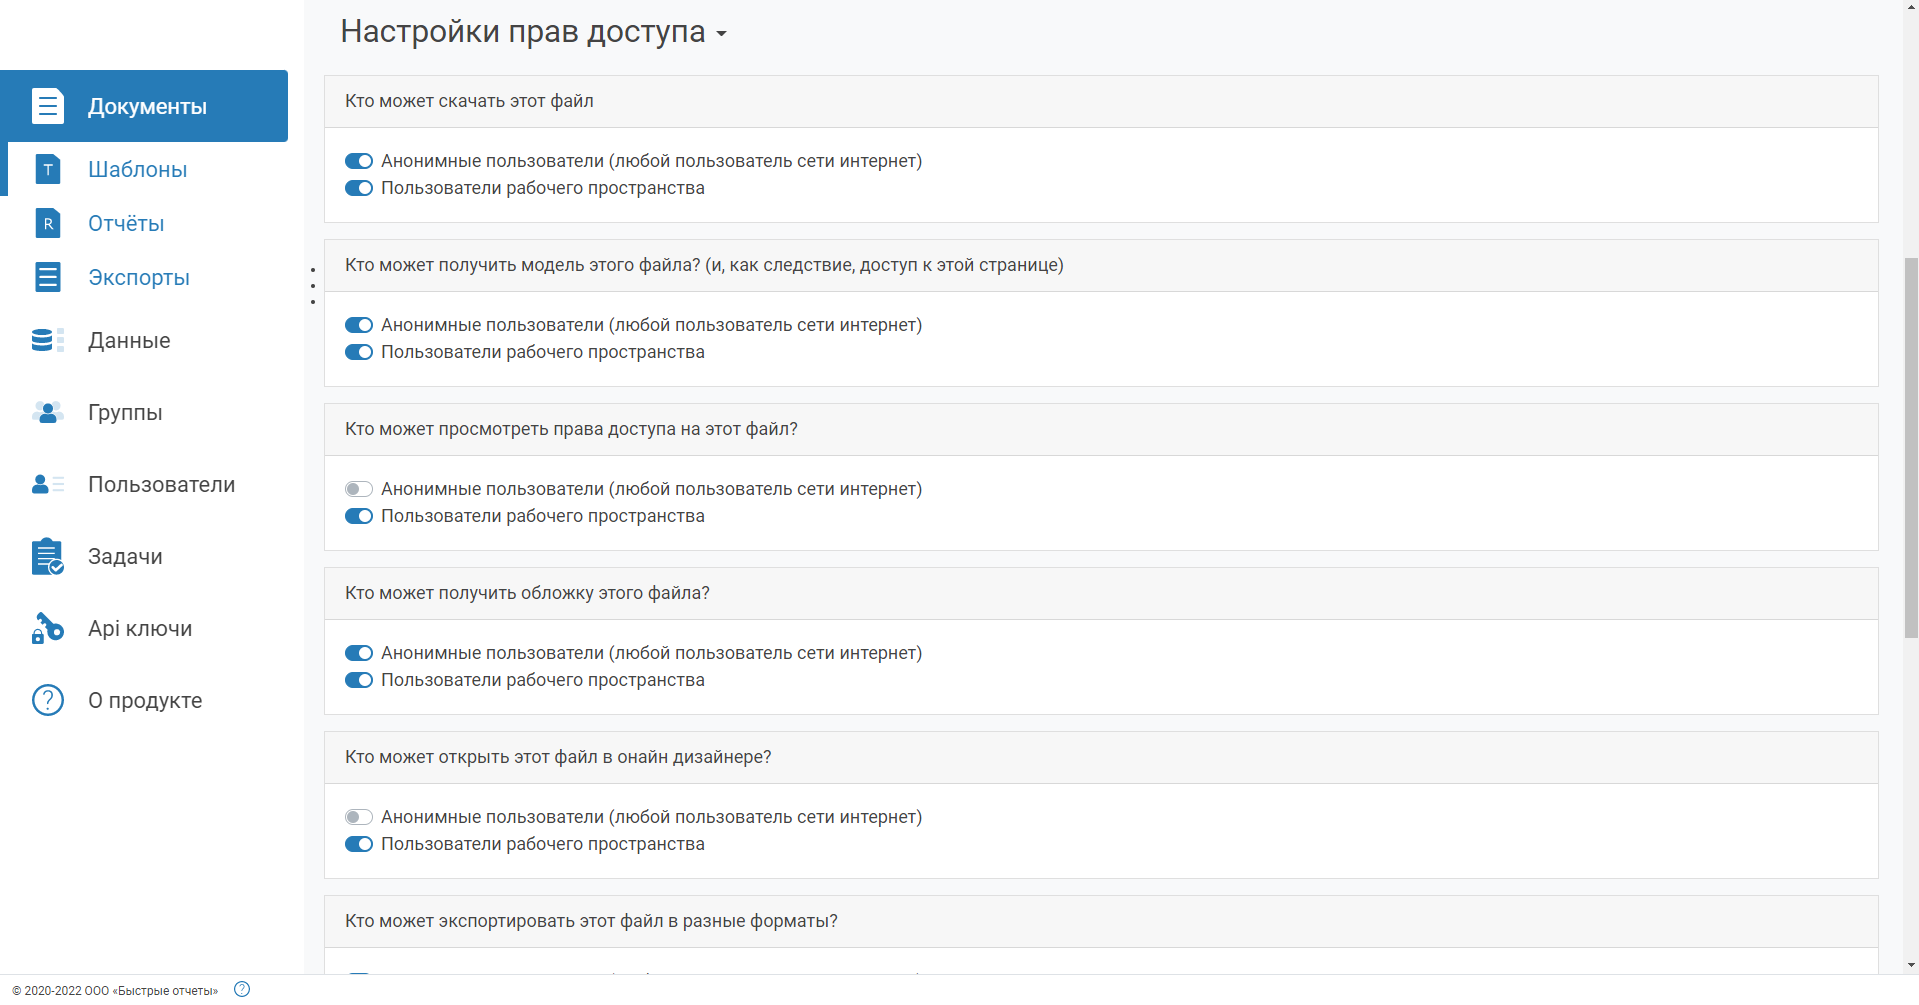1919x1005 pixels.
Task: Open the Api ключи page
Action: [140, 628]
